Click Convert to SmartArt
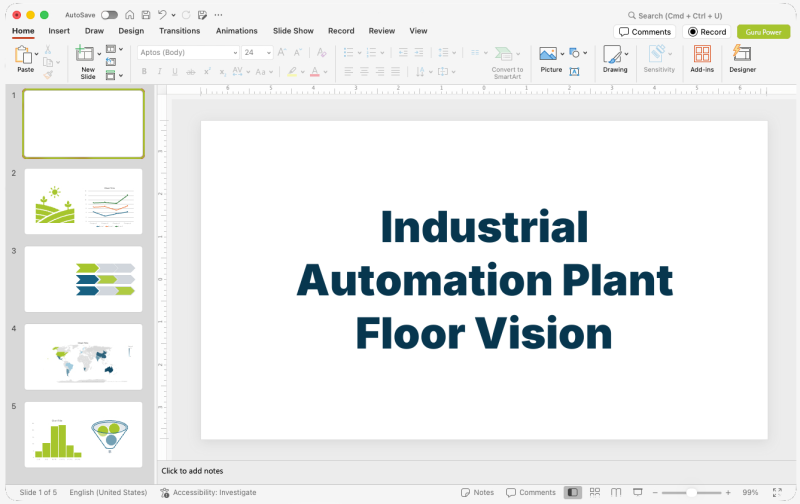Image resolution: width=800 pixels, height=504 pixels. (507, 63)
